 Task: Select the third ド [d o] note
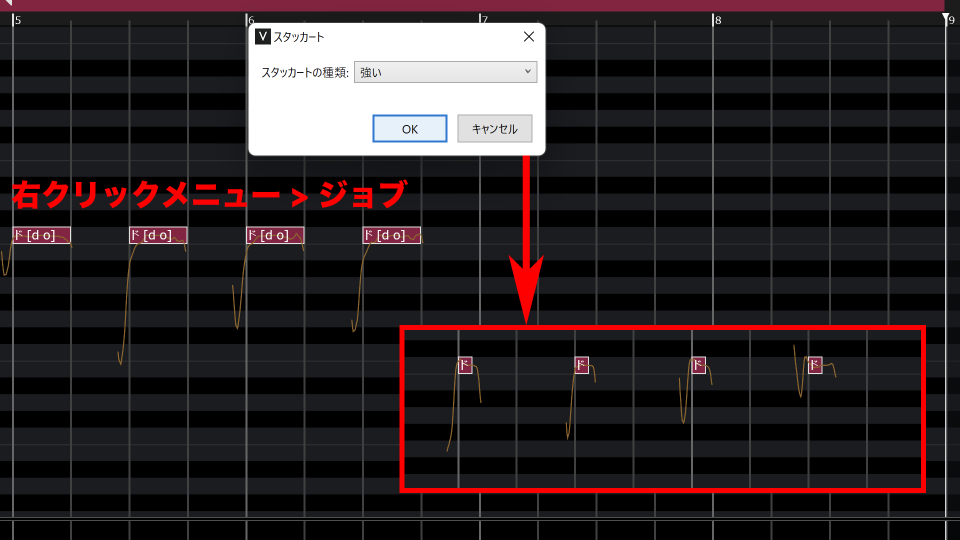coord(274,236)
